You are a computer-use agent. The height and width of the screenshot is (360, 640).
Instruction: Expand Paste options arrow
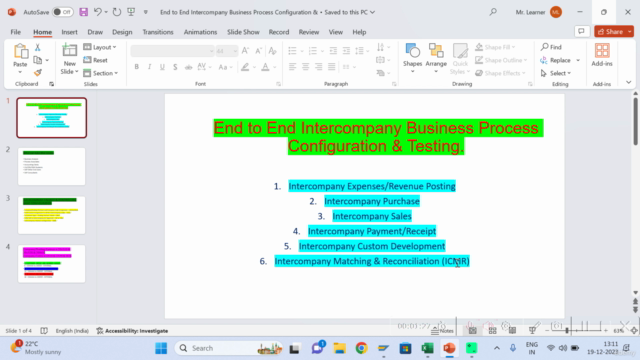20,73
